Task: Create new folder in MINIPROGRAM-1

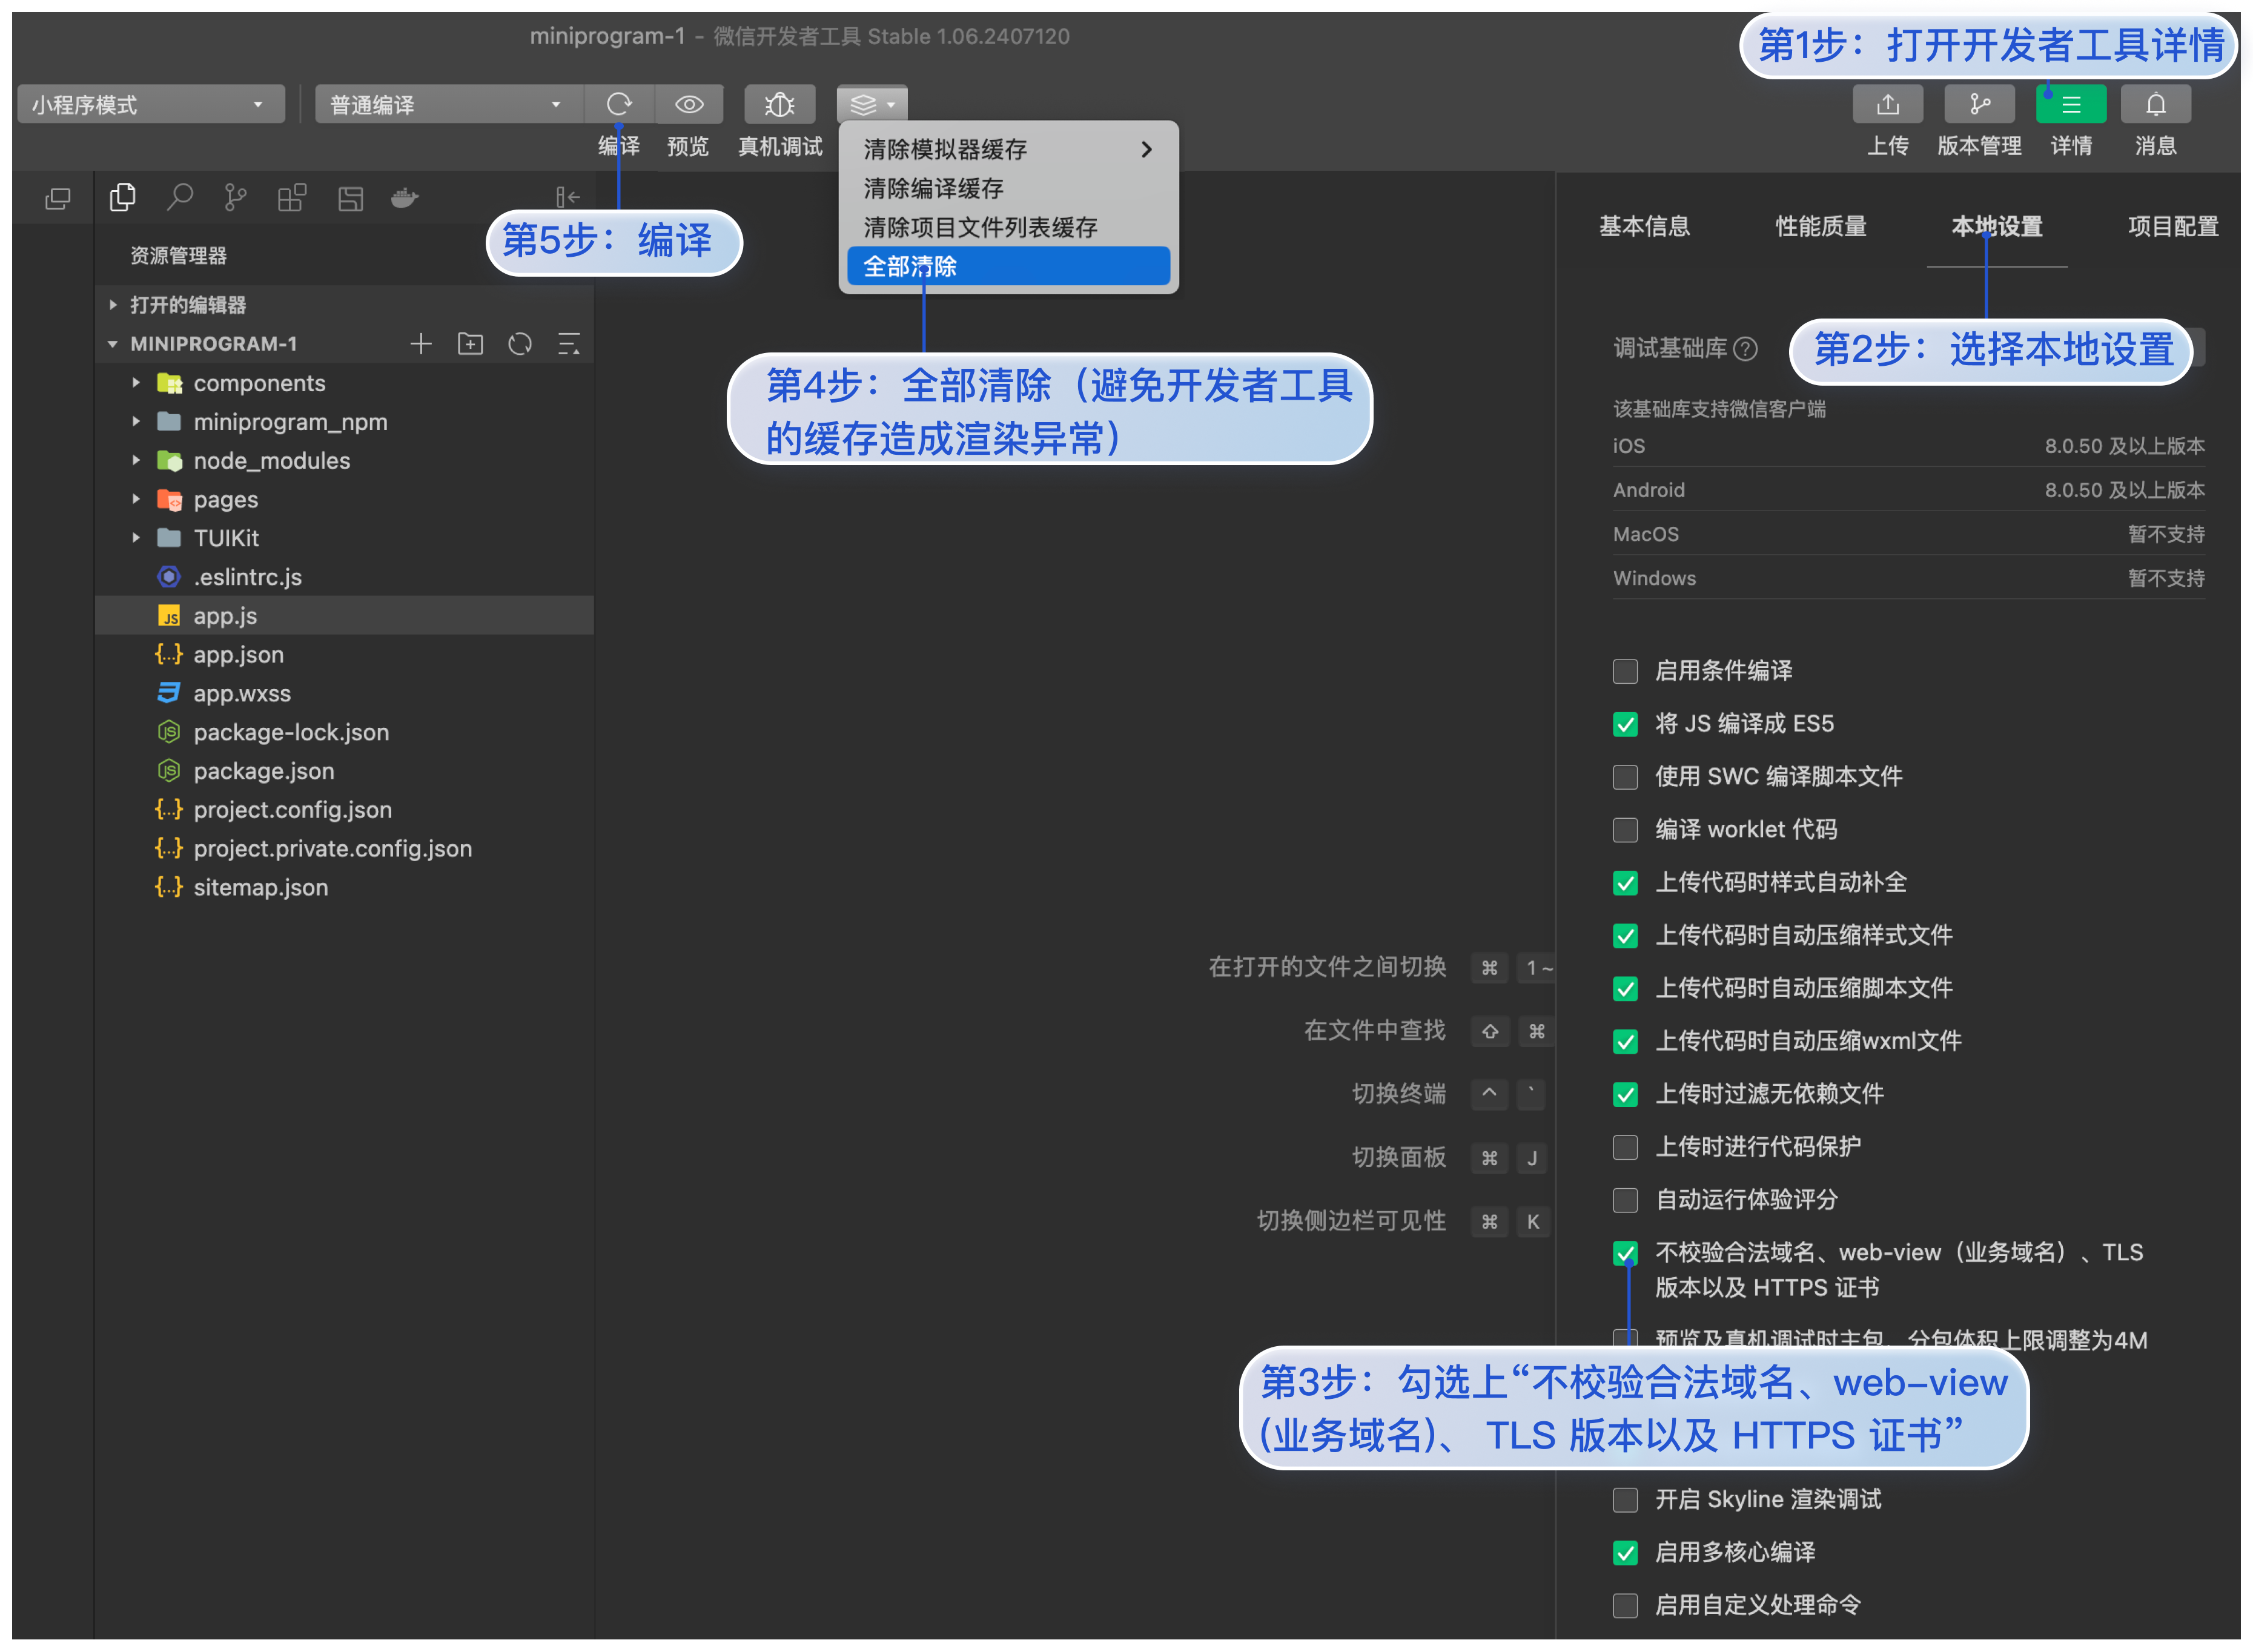Action: (x=470, y=344)
